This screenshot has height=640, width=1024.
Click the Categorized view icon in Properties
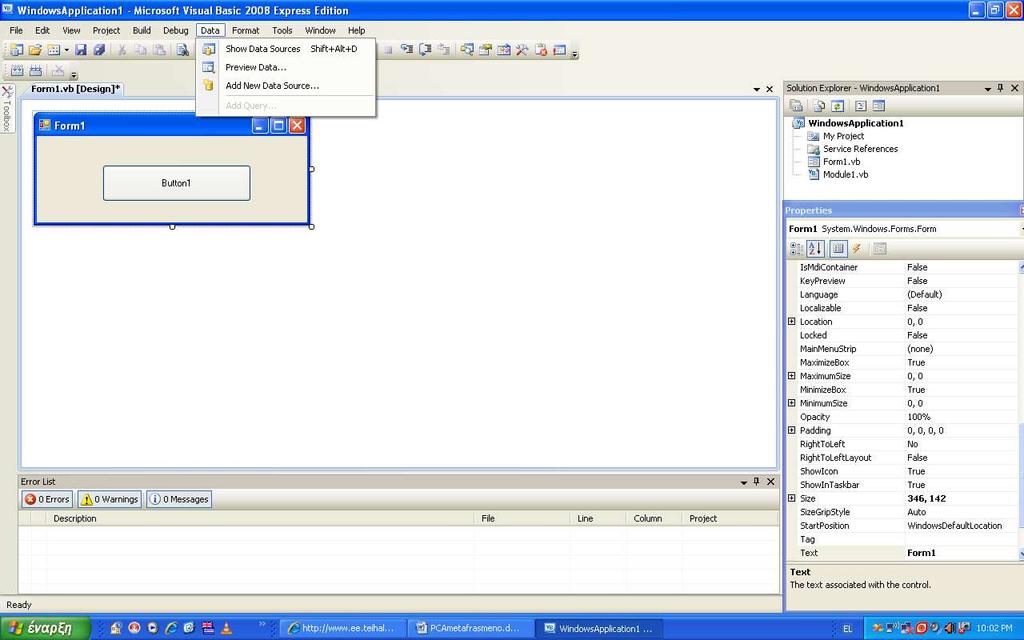[x=797, y=249]
